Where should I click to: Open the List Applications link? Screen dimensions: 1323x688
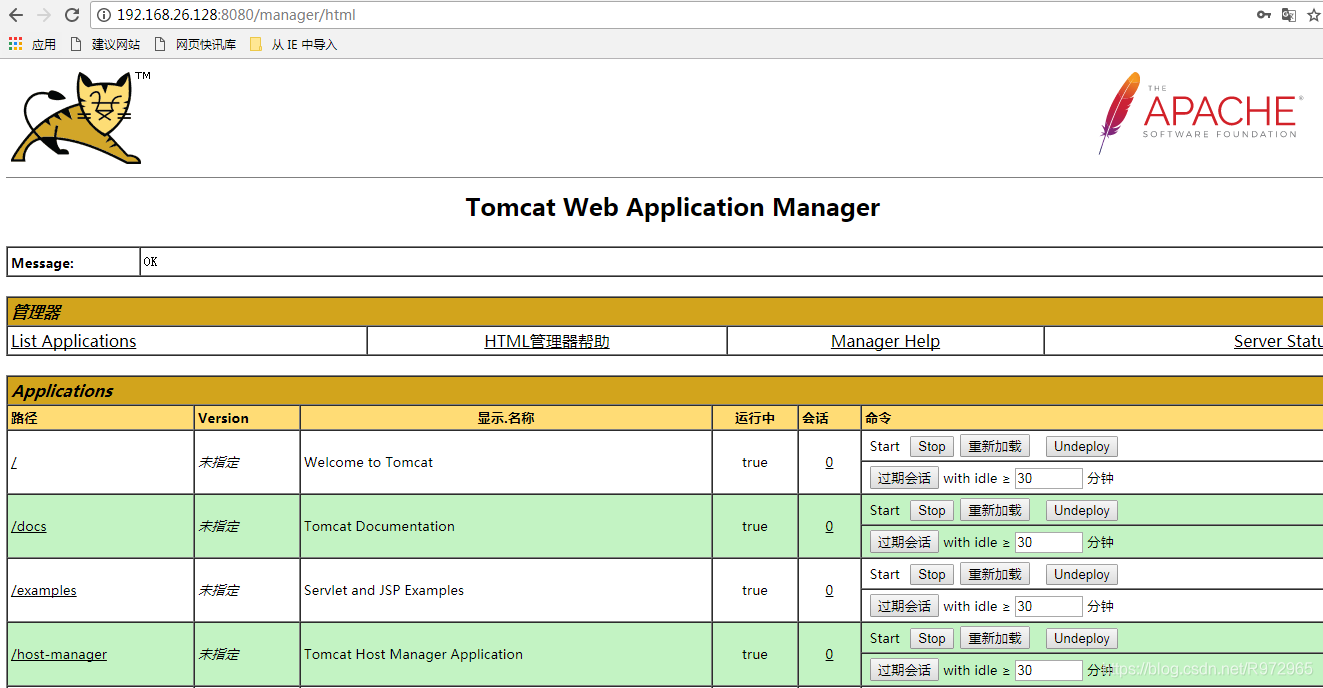click(x=74, y=341)
